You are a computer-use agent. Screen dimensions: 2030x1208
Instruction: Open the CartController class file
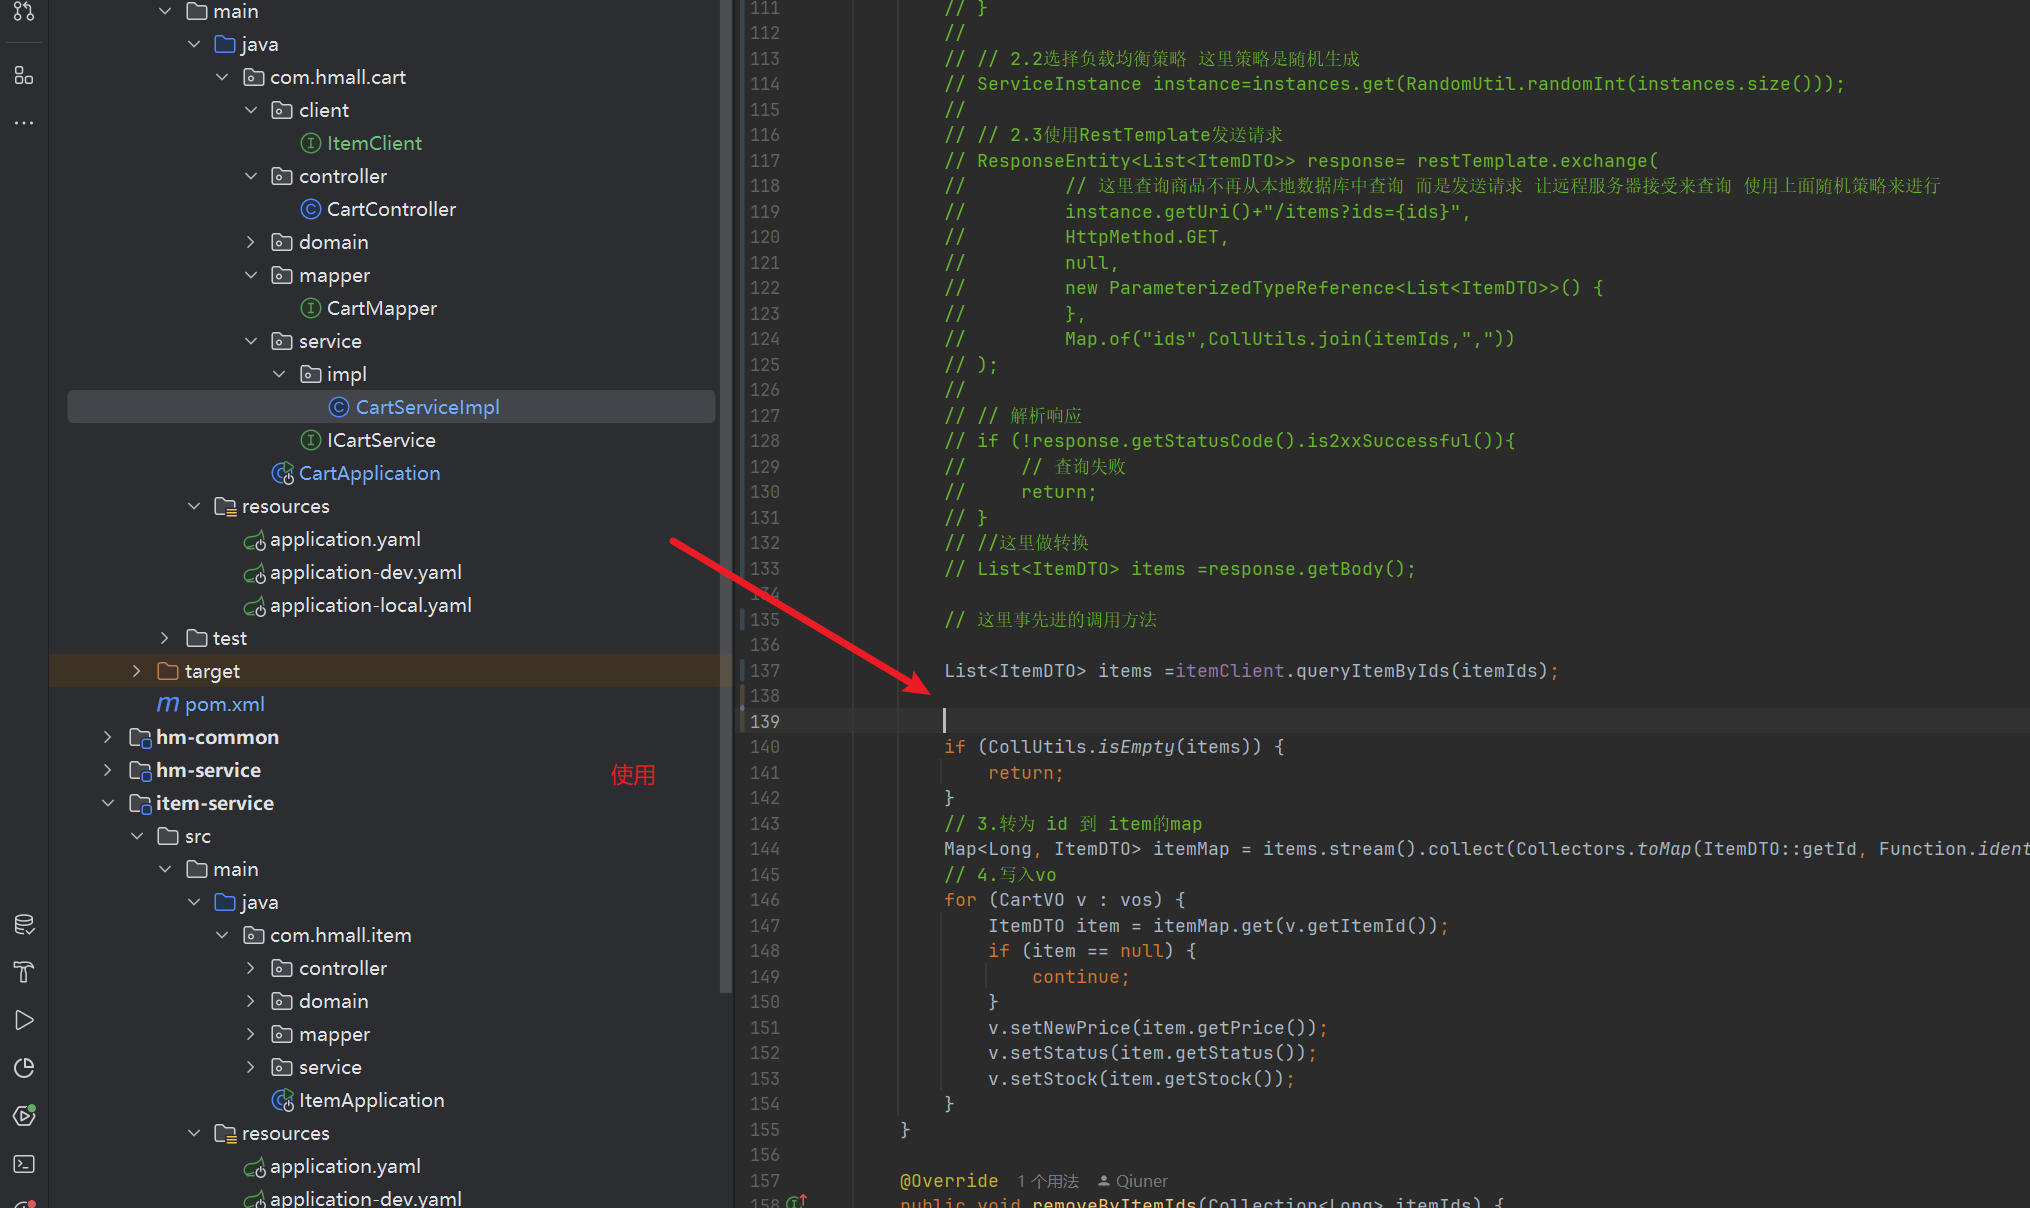[391, 209]
